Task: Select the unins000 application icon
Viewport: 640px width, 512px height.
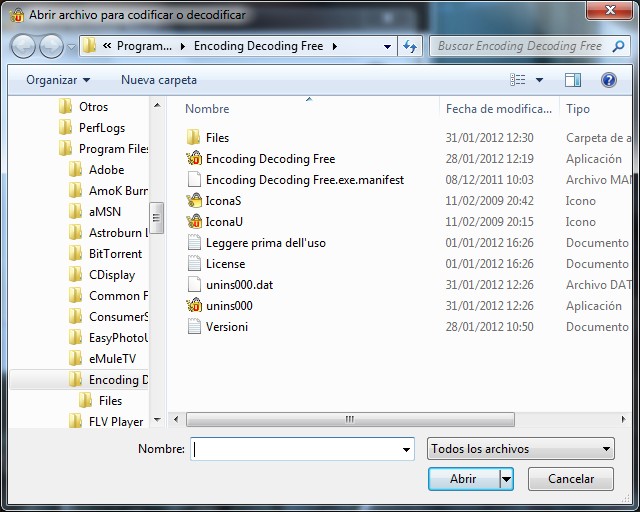Action: click(194, 305)
